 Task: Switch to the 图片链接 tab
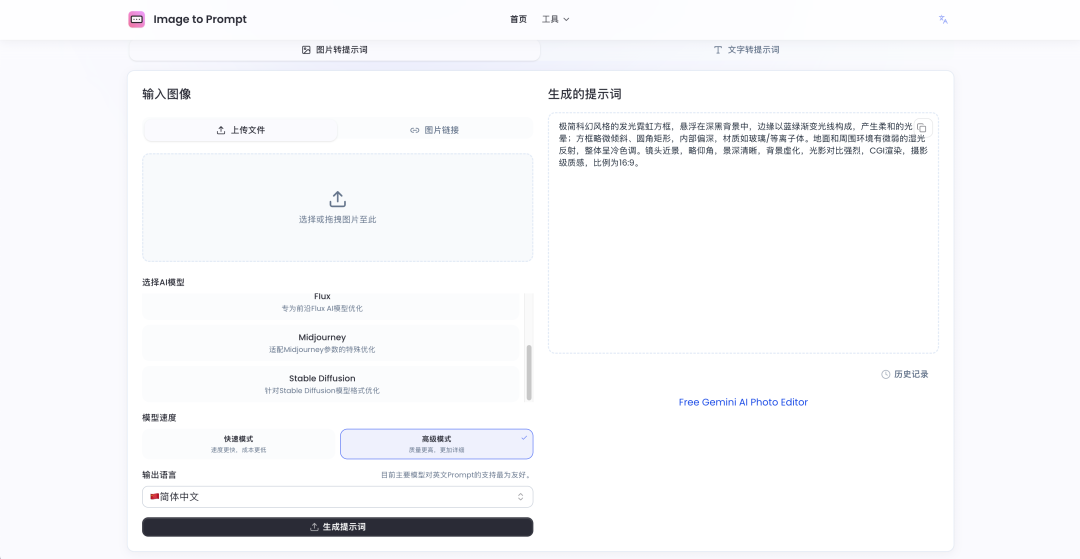click(x=435, y=130)
